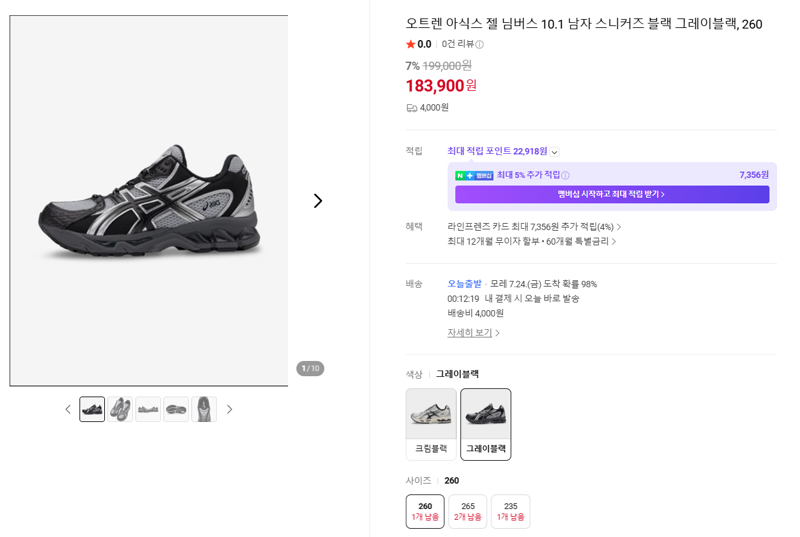The image size is (800, 537).
Task: Click the red star rating icon
Action: (x=410, y=44)
